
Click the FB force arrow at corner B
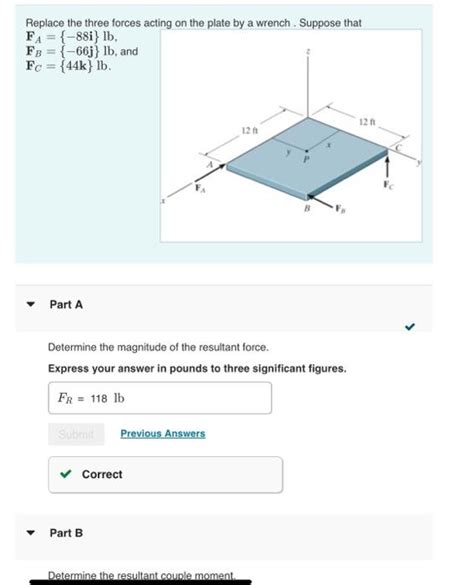319,201
